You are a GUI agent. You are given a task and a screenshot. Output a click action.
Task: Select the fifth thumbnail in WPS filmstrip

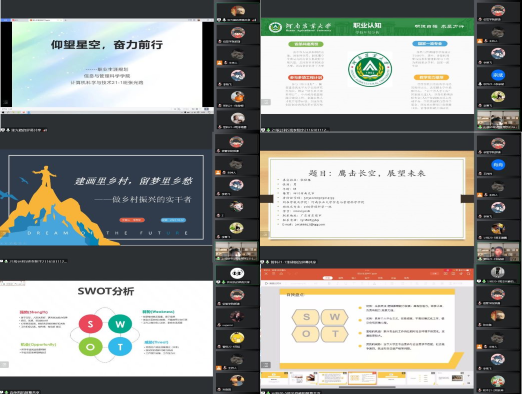tap(392, 379)
